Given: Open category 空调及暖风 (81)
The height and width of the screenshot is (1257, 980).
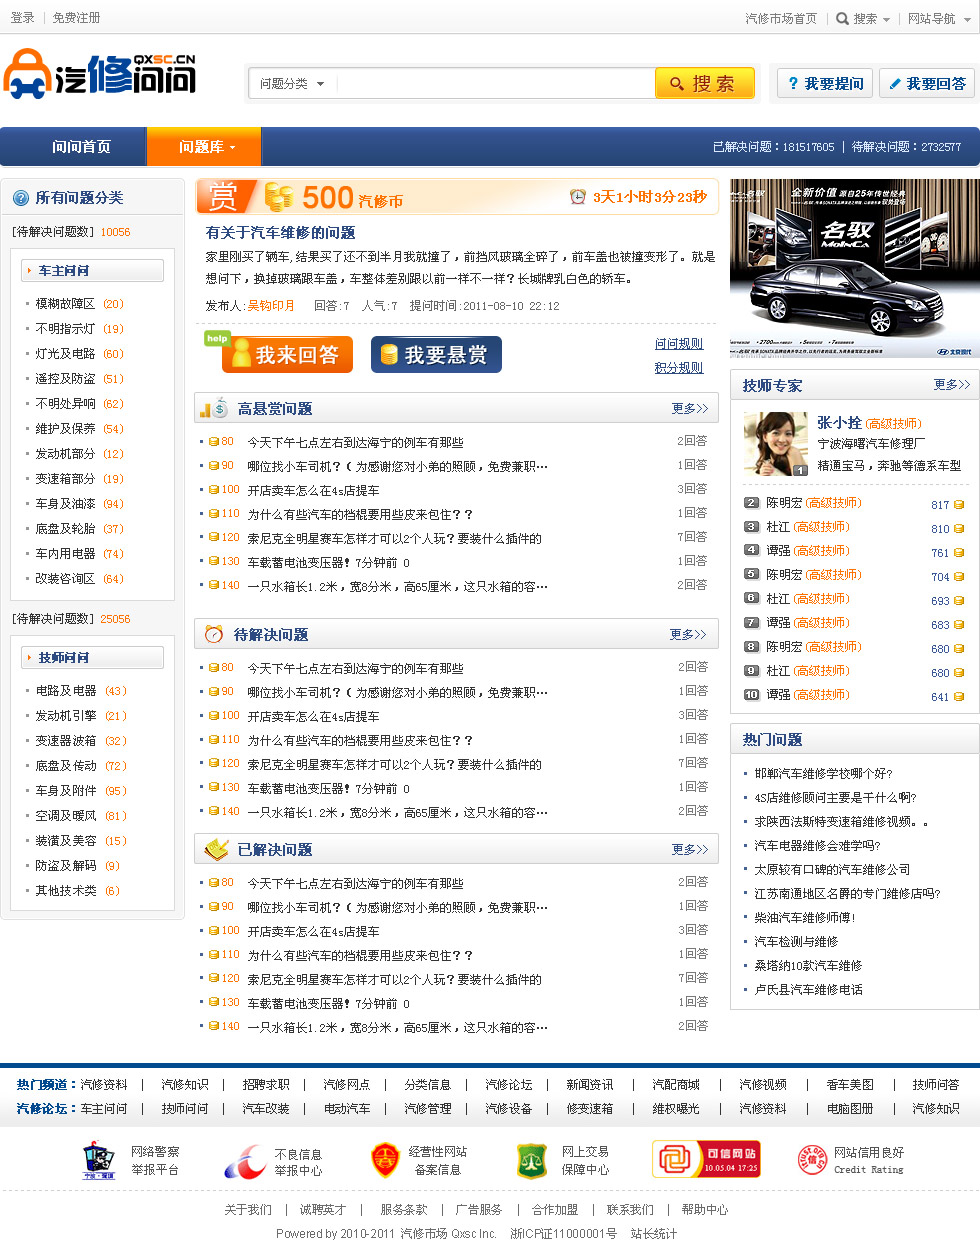Looking at the screenshot, I should [x=81, y=815].
